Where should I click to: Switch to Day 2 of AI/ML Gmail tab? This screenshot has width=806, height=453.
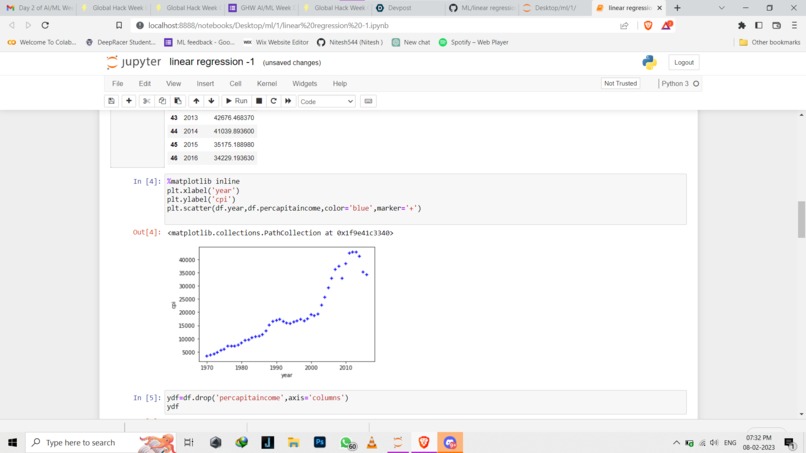point(39,8)
